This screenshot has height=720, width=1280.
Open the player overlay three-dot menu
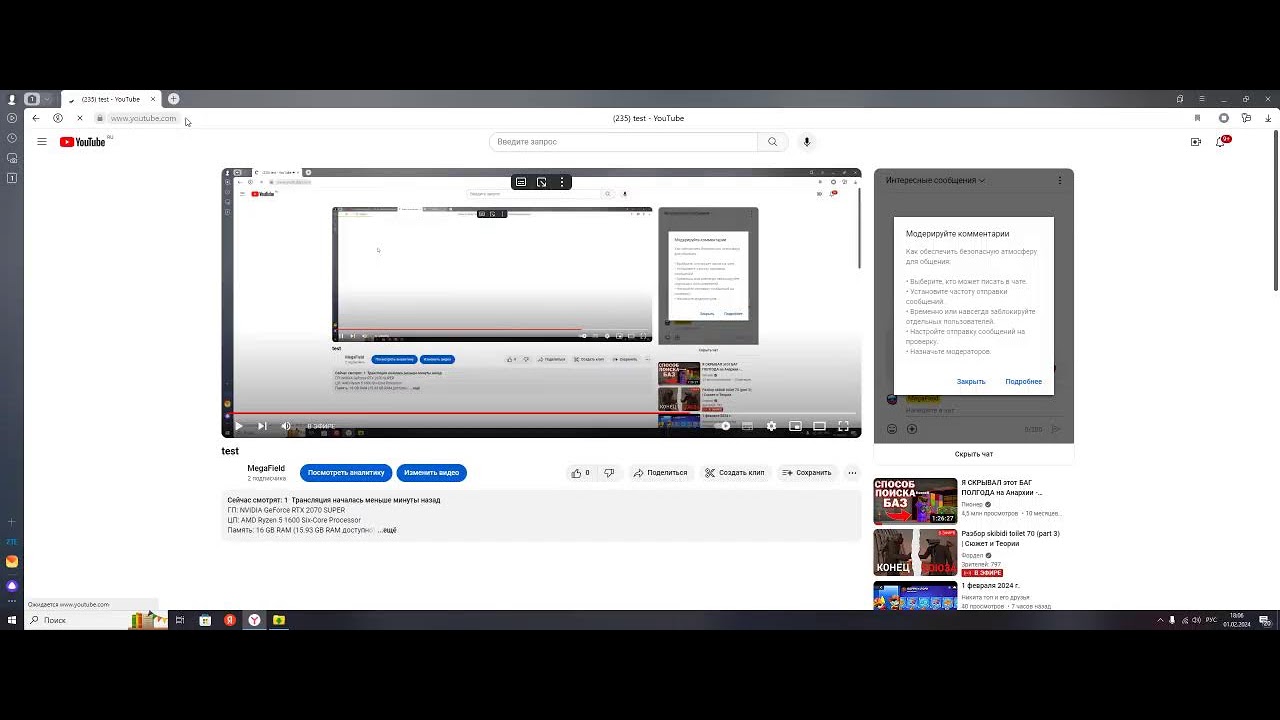[562, 182]
